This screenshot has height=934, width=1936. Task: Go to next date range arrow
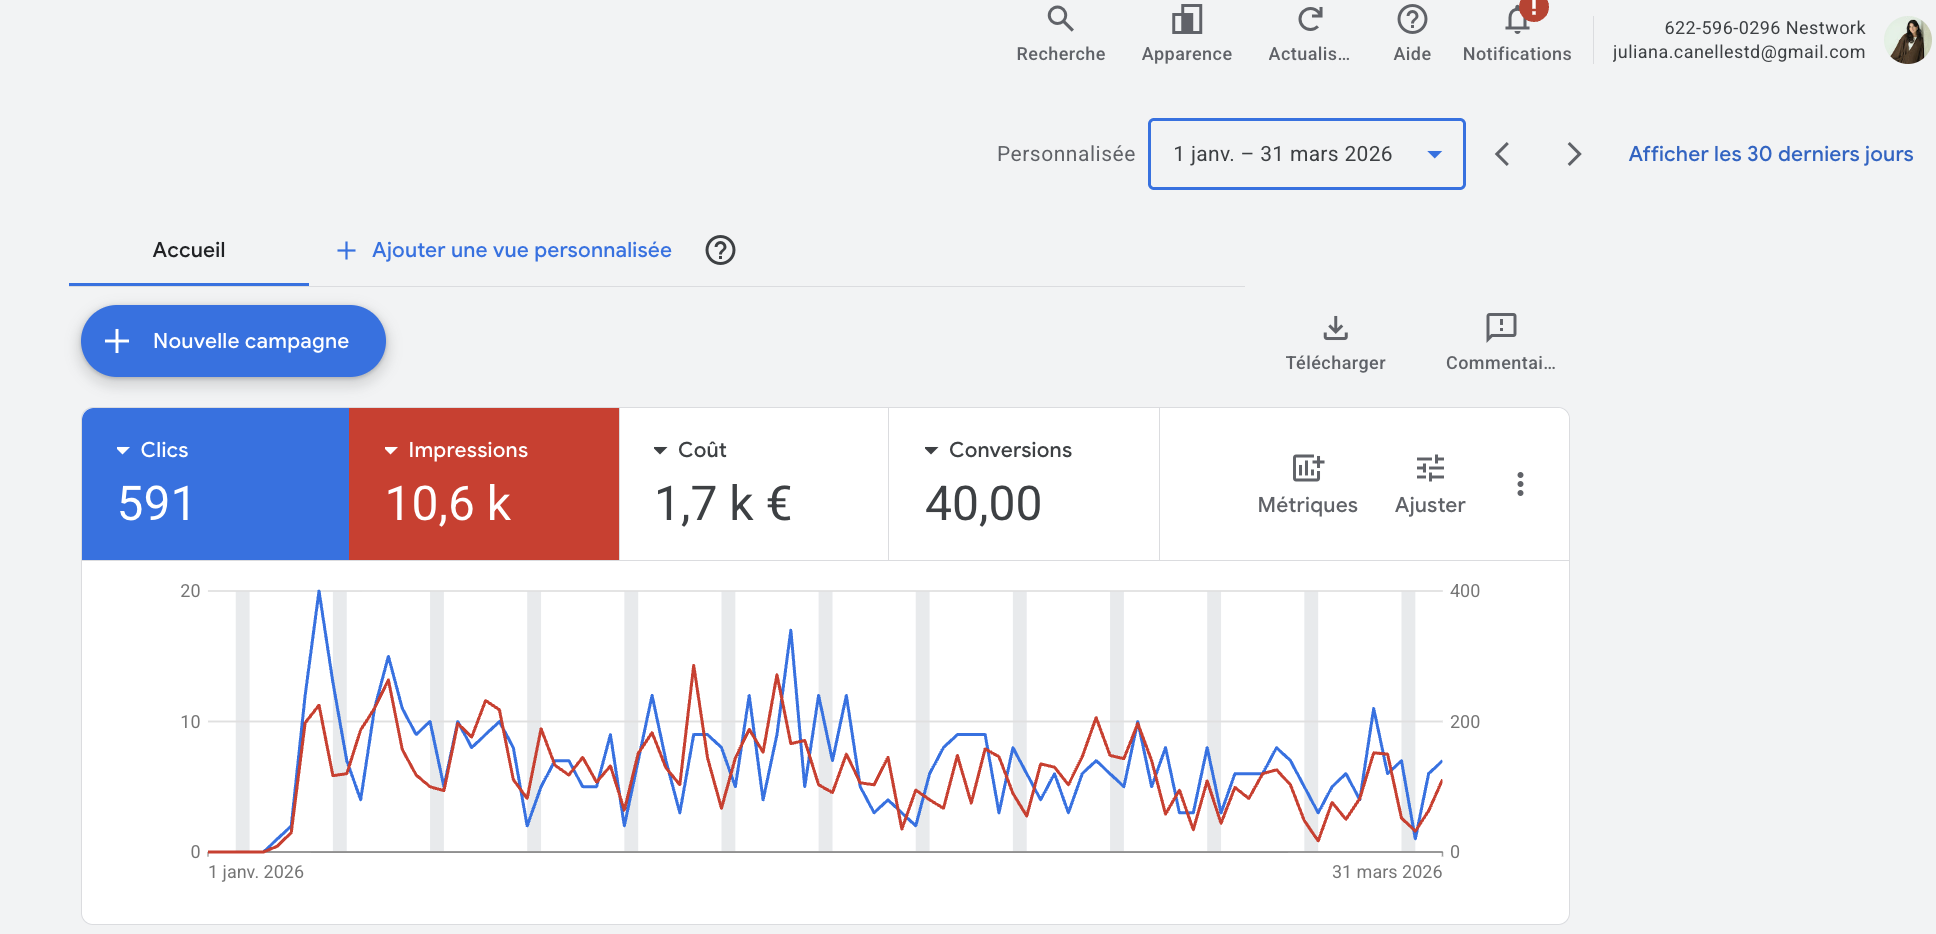coord(1574,154)
